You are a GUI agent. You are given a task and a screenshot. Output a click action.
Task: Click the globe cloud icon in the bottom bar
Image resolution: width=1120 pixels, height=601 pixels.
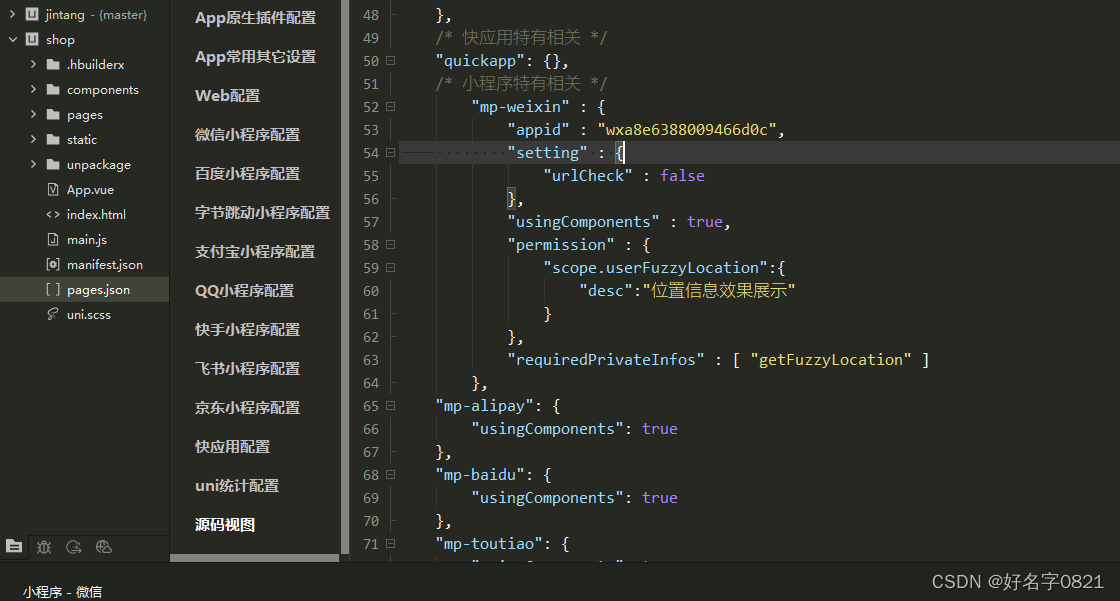[x=104, y=547]
